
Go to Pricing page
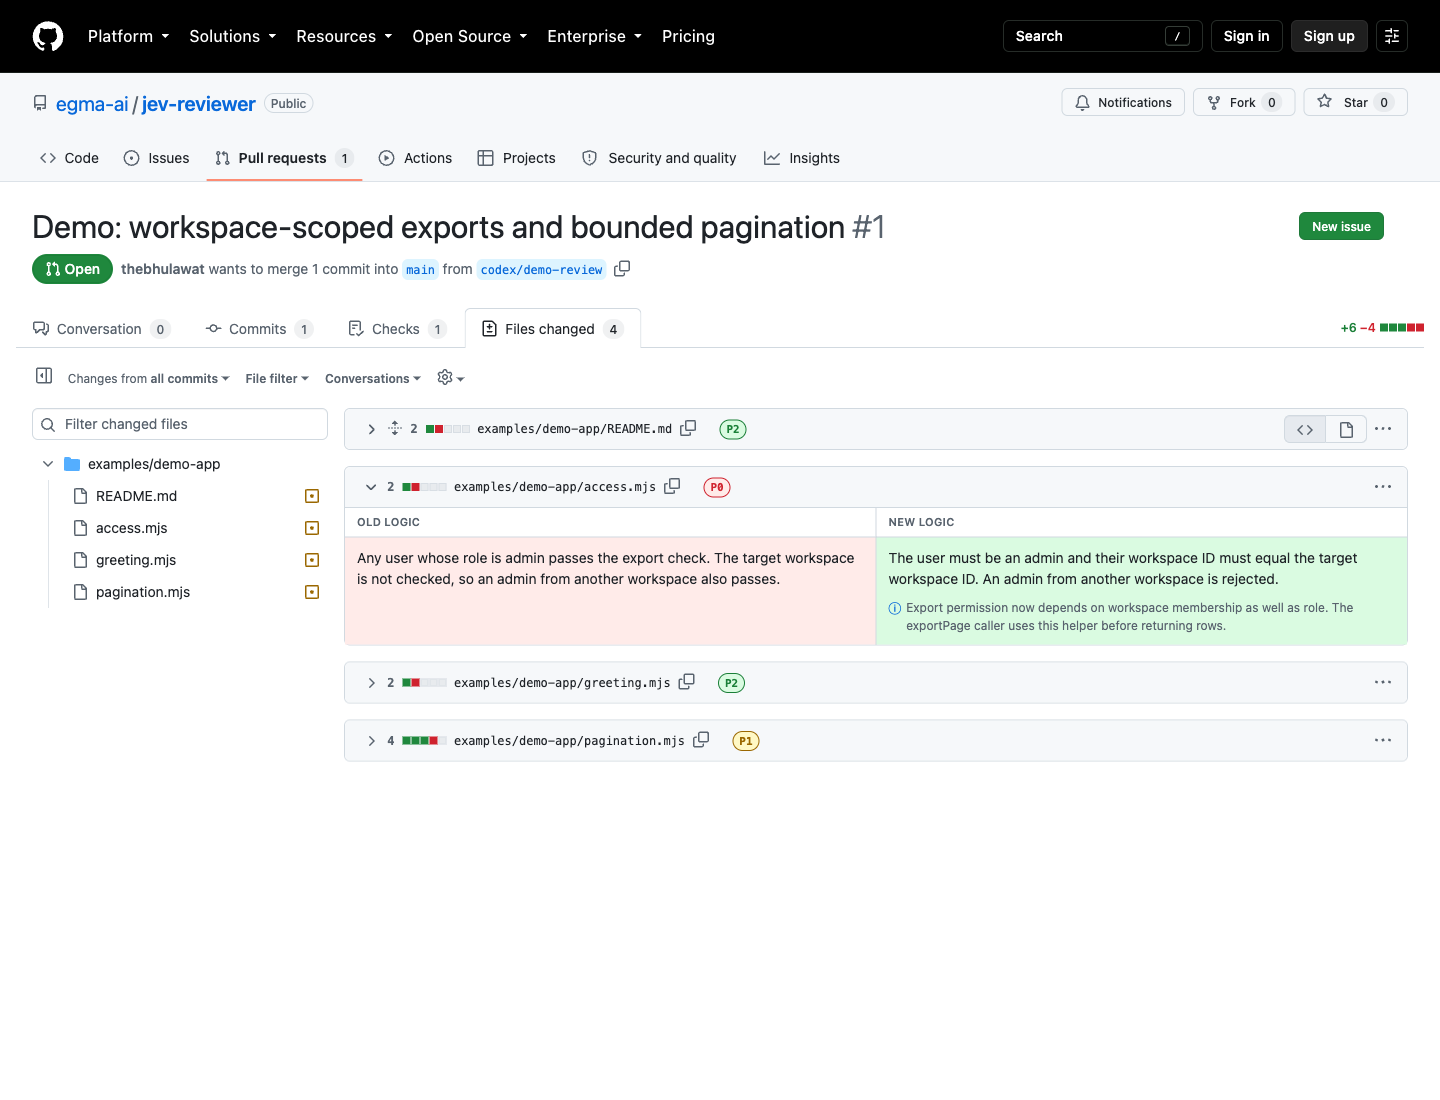tap(688, 36)
